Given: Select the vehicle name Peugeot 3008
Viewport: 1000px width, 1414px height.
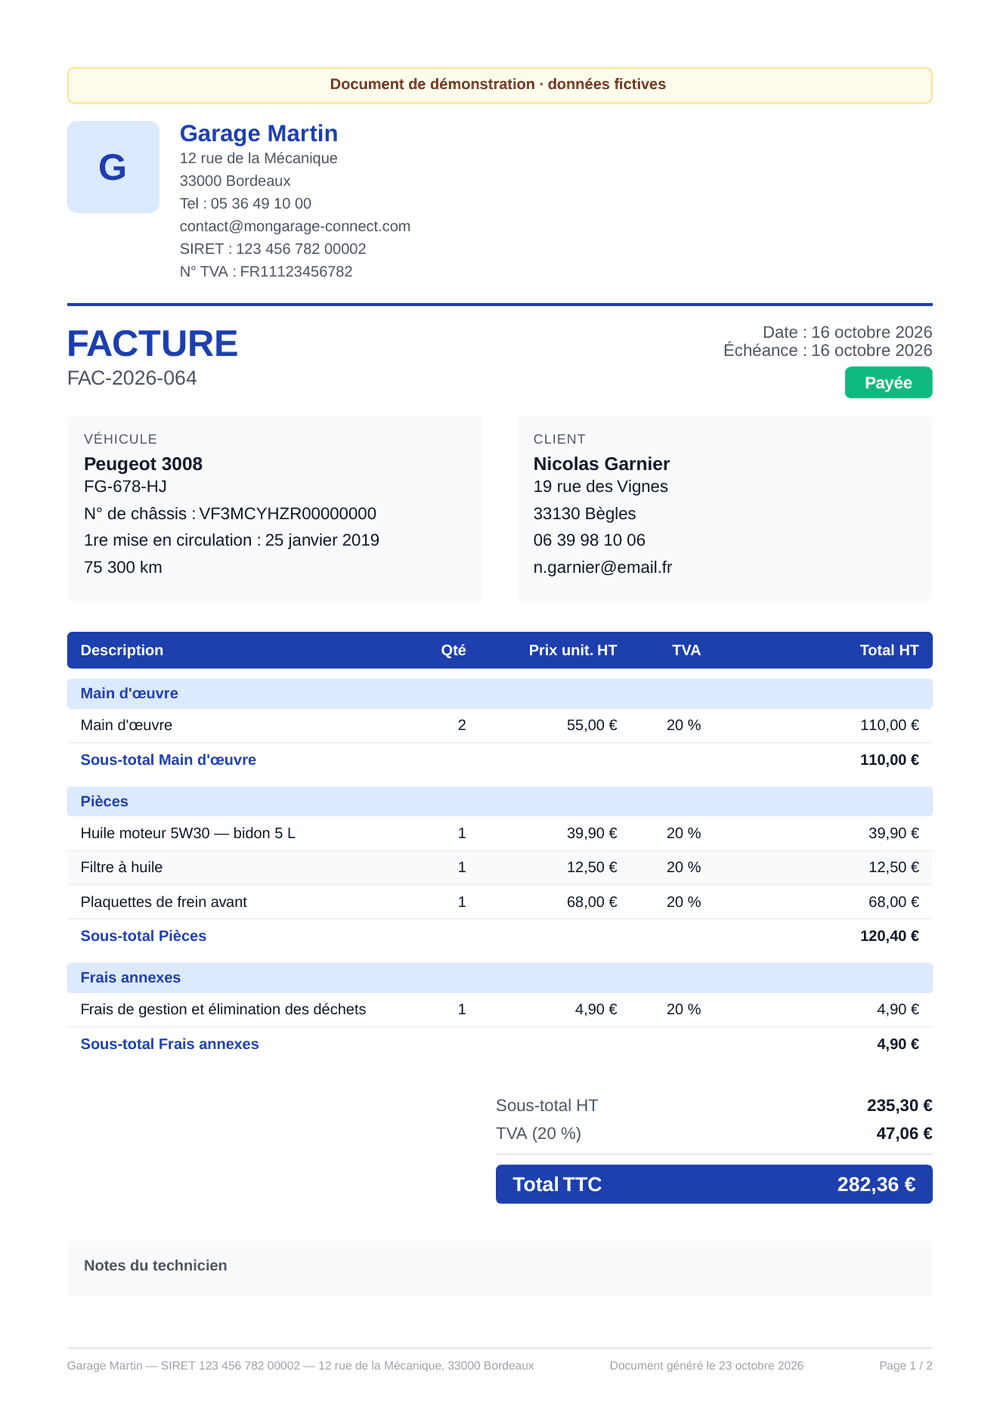Looking at the screenshot, I should point(143,464).
